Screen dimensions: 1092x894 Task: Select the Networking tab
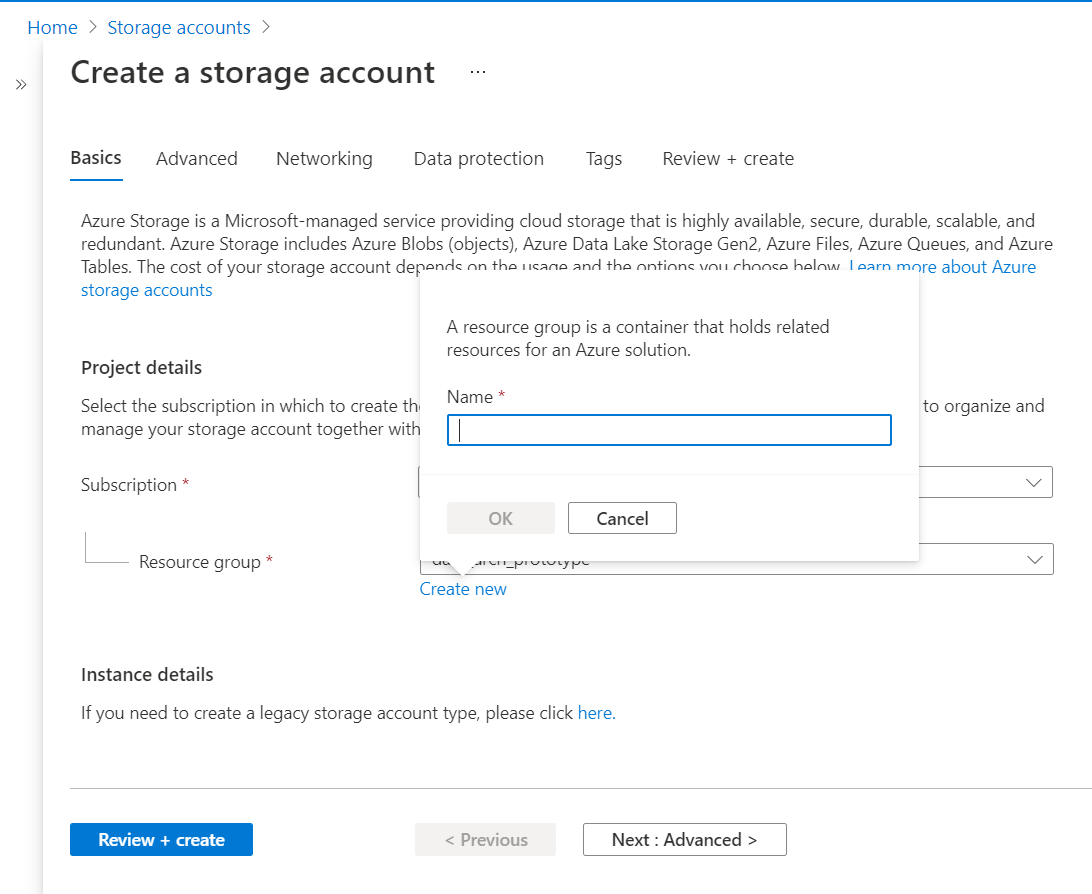[324, 159]
